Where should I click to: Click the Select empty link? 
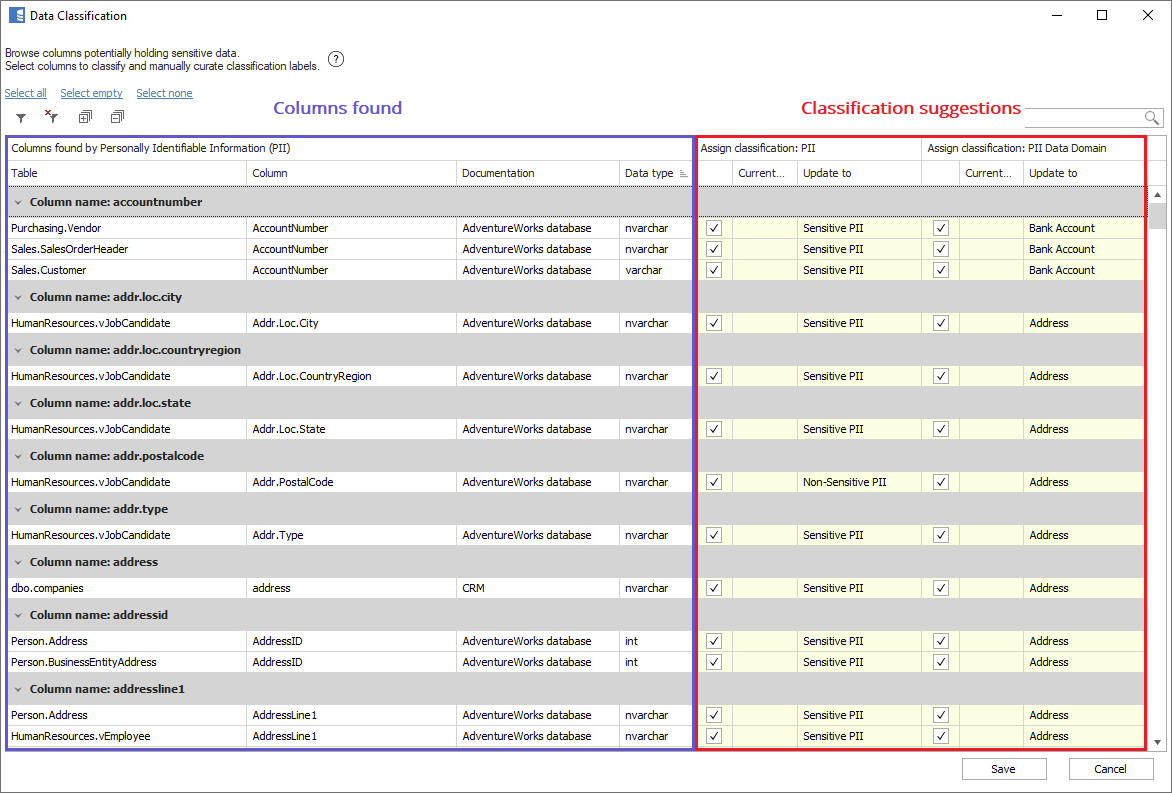(x=91, y=93)
